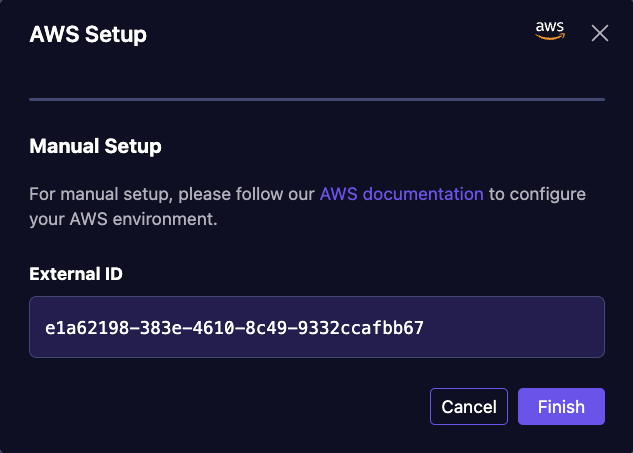Focus the External ID field
This screenshot has width=633, height=453.
[x=317, y=327]
